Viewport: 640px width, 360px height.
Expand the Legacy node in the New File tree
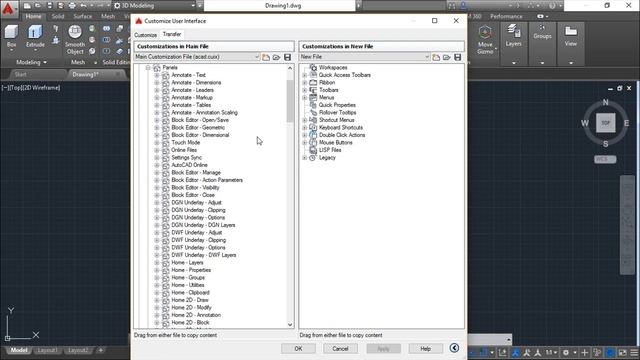coord(304,158)
